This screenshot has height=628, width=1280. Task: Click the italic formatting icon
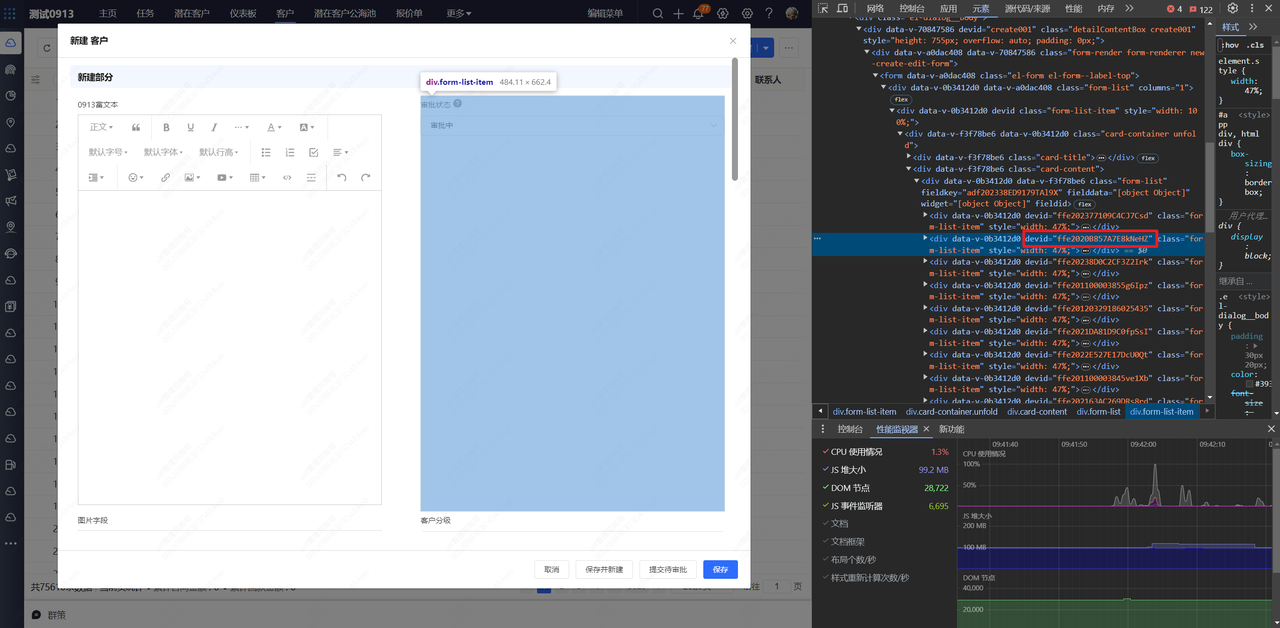[x=214, y=127]
